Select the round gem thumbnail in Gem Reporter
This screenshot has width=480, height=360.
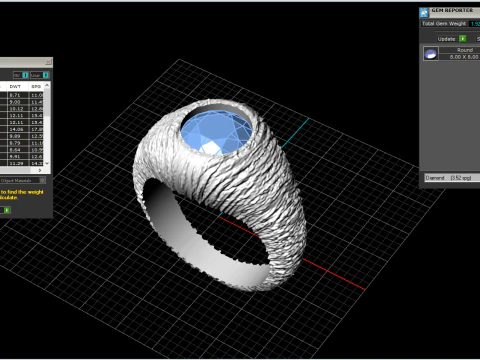click(430, 54)
